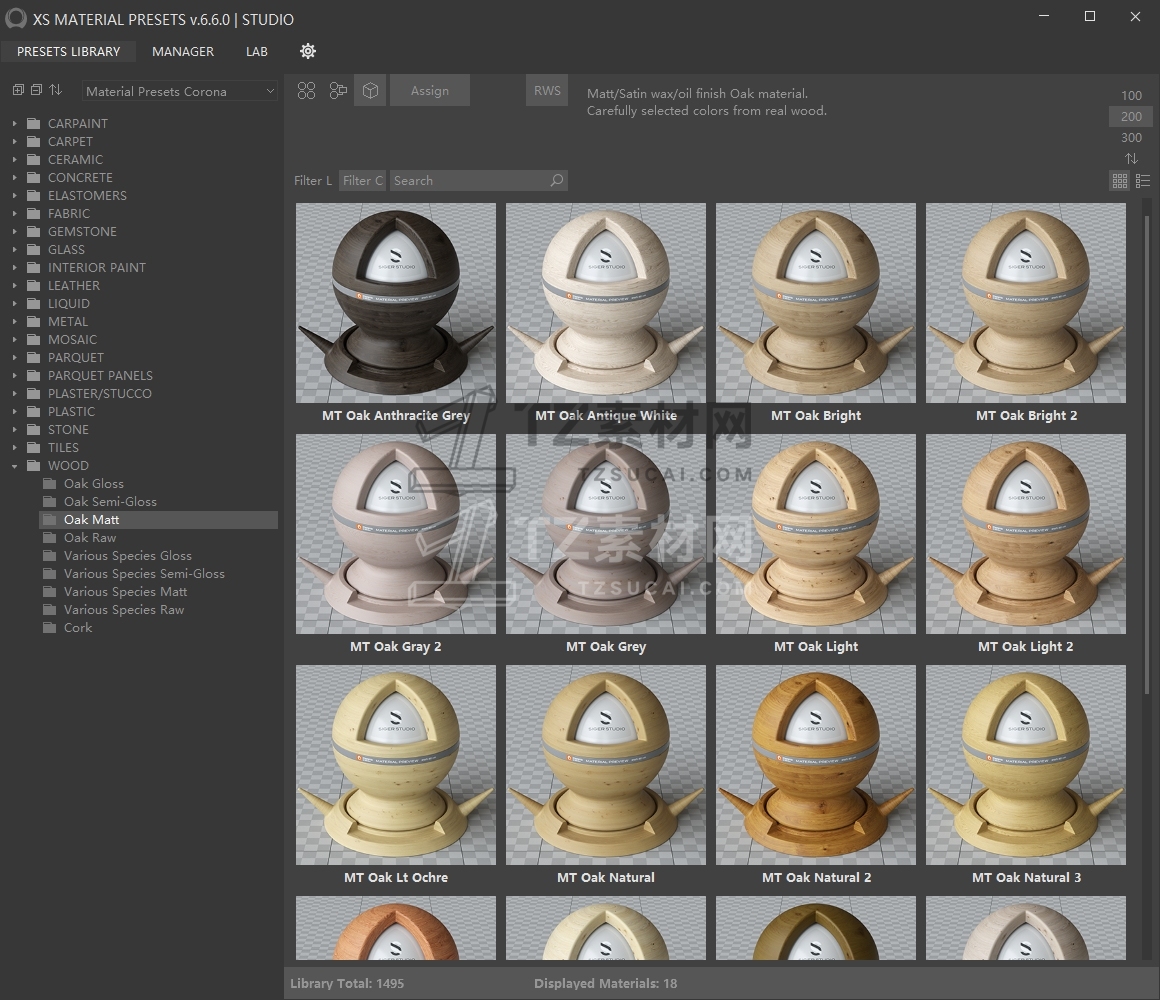Switch to list view
1160x1000 pixels.
(1143, 180)
